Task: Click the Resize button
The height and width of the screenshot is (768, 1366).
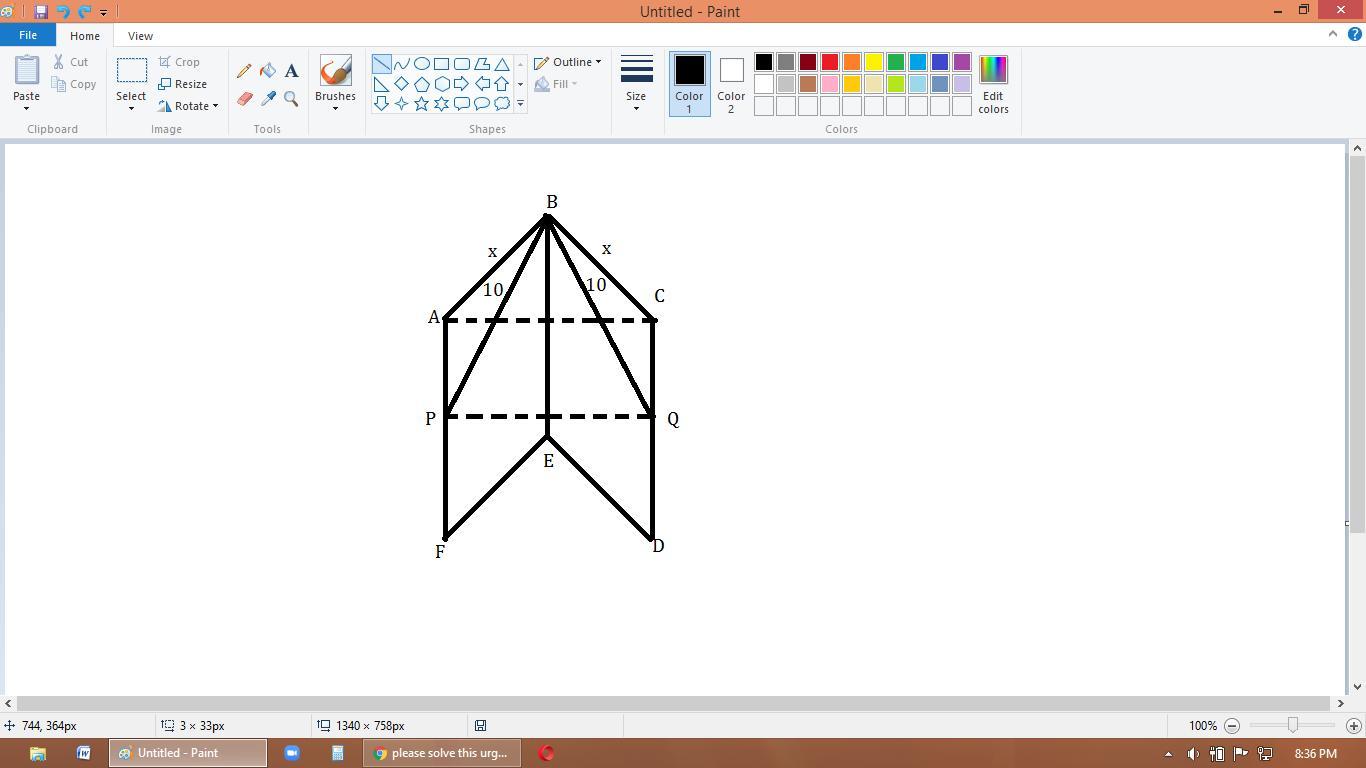Action: tap(183, 84)
